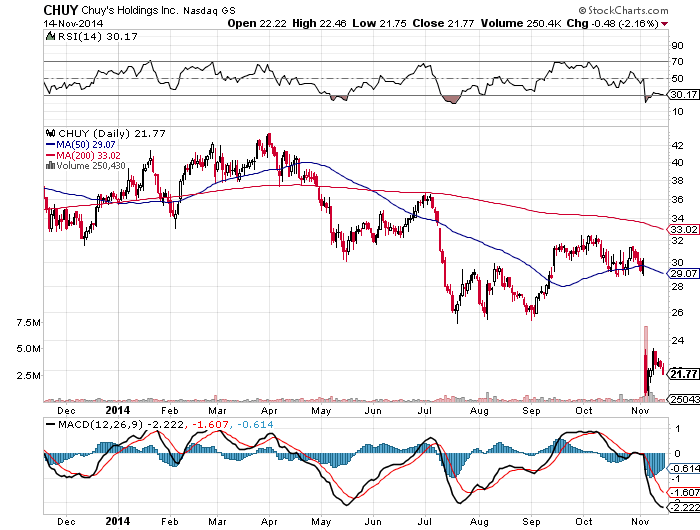
Task: Click the -2.222 MACD axis value tag
Action: coord(683,507)
